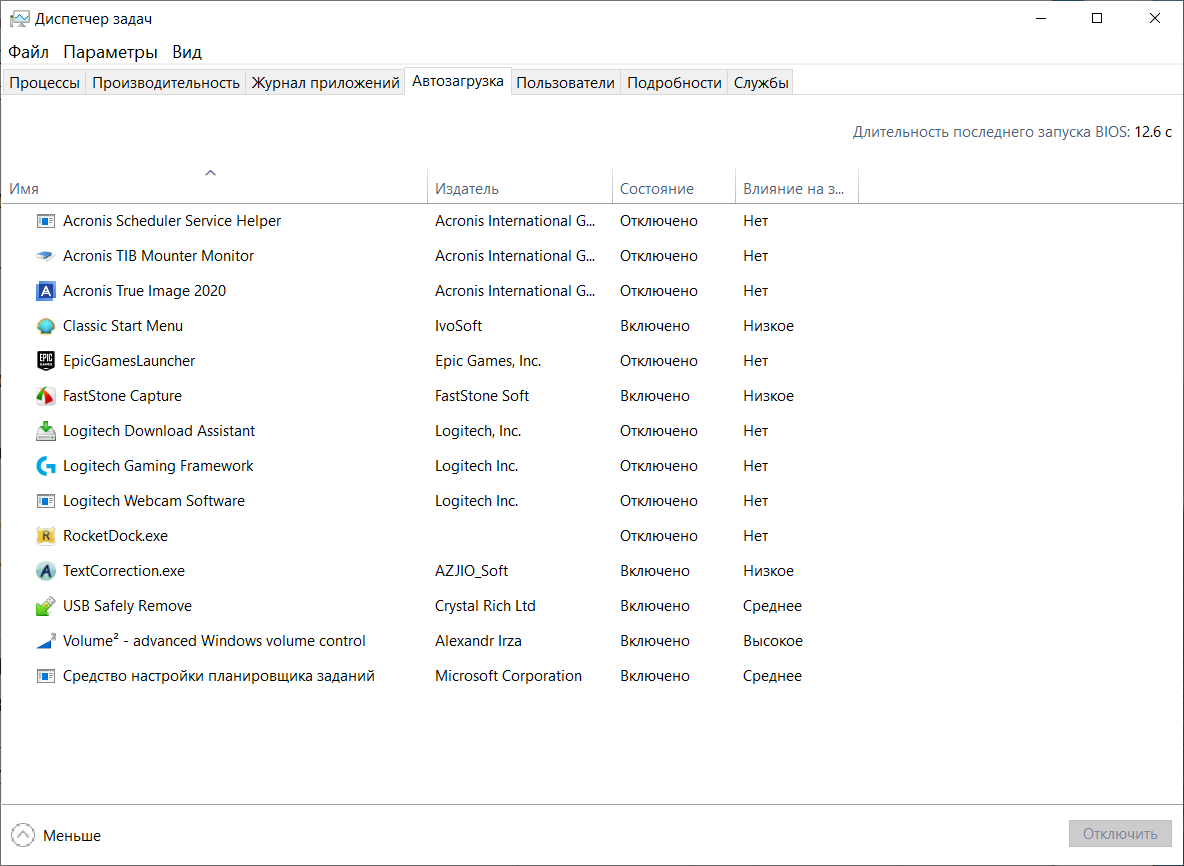Select the RocketDock.exe icon

(x=45, y=536)
